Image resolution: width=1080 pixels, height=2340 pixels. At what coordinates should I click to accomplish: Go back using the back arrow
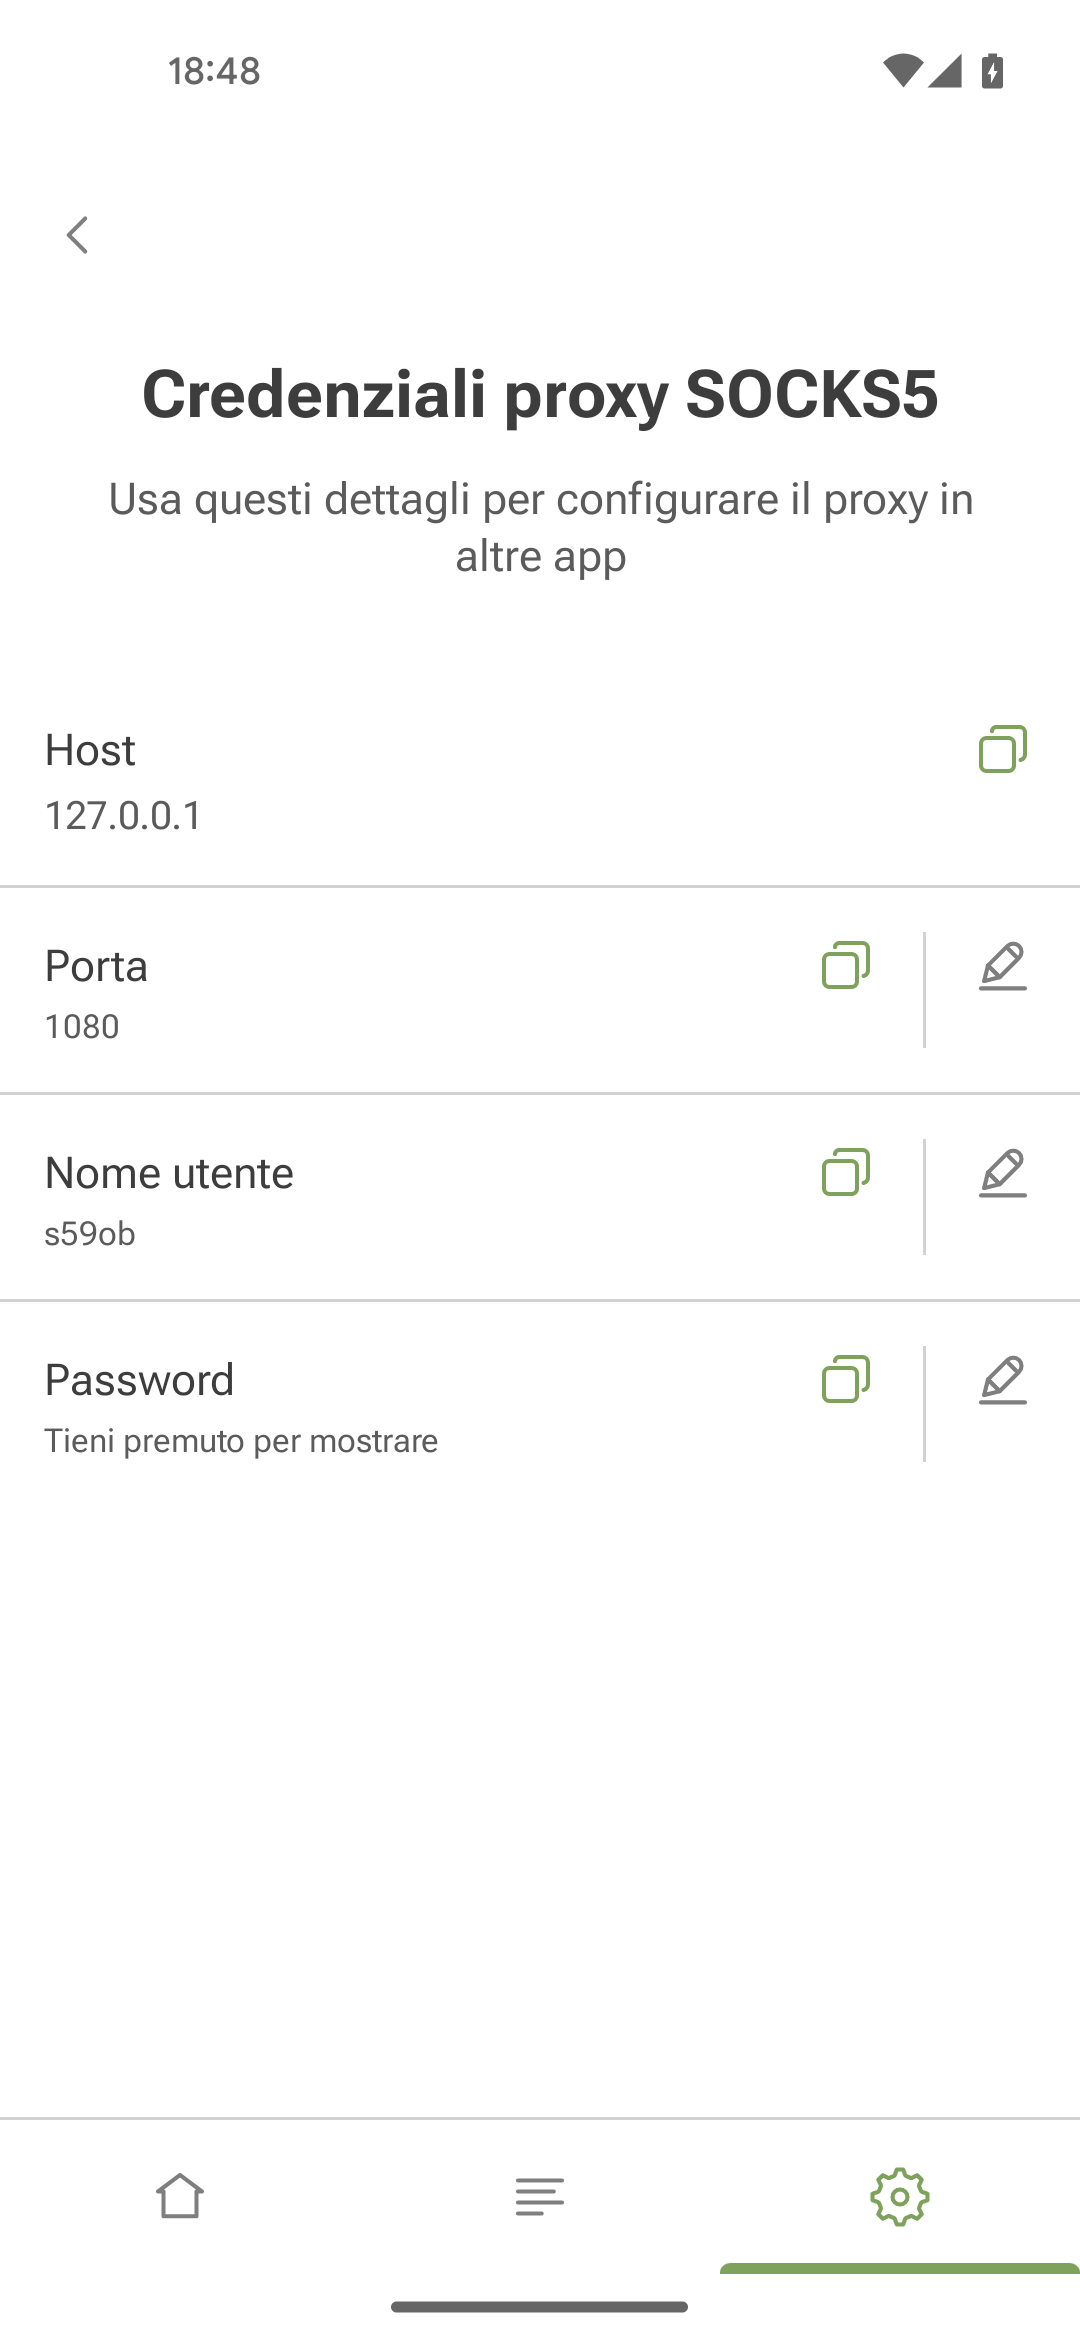click(77, 235)
